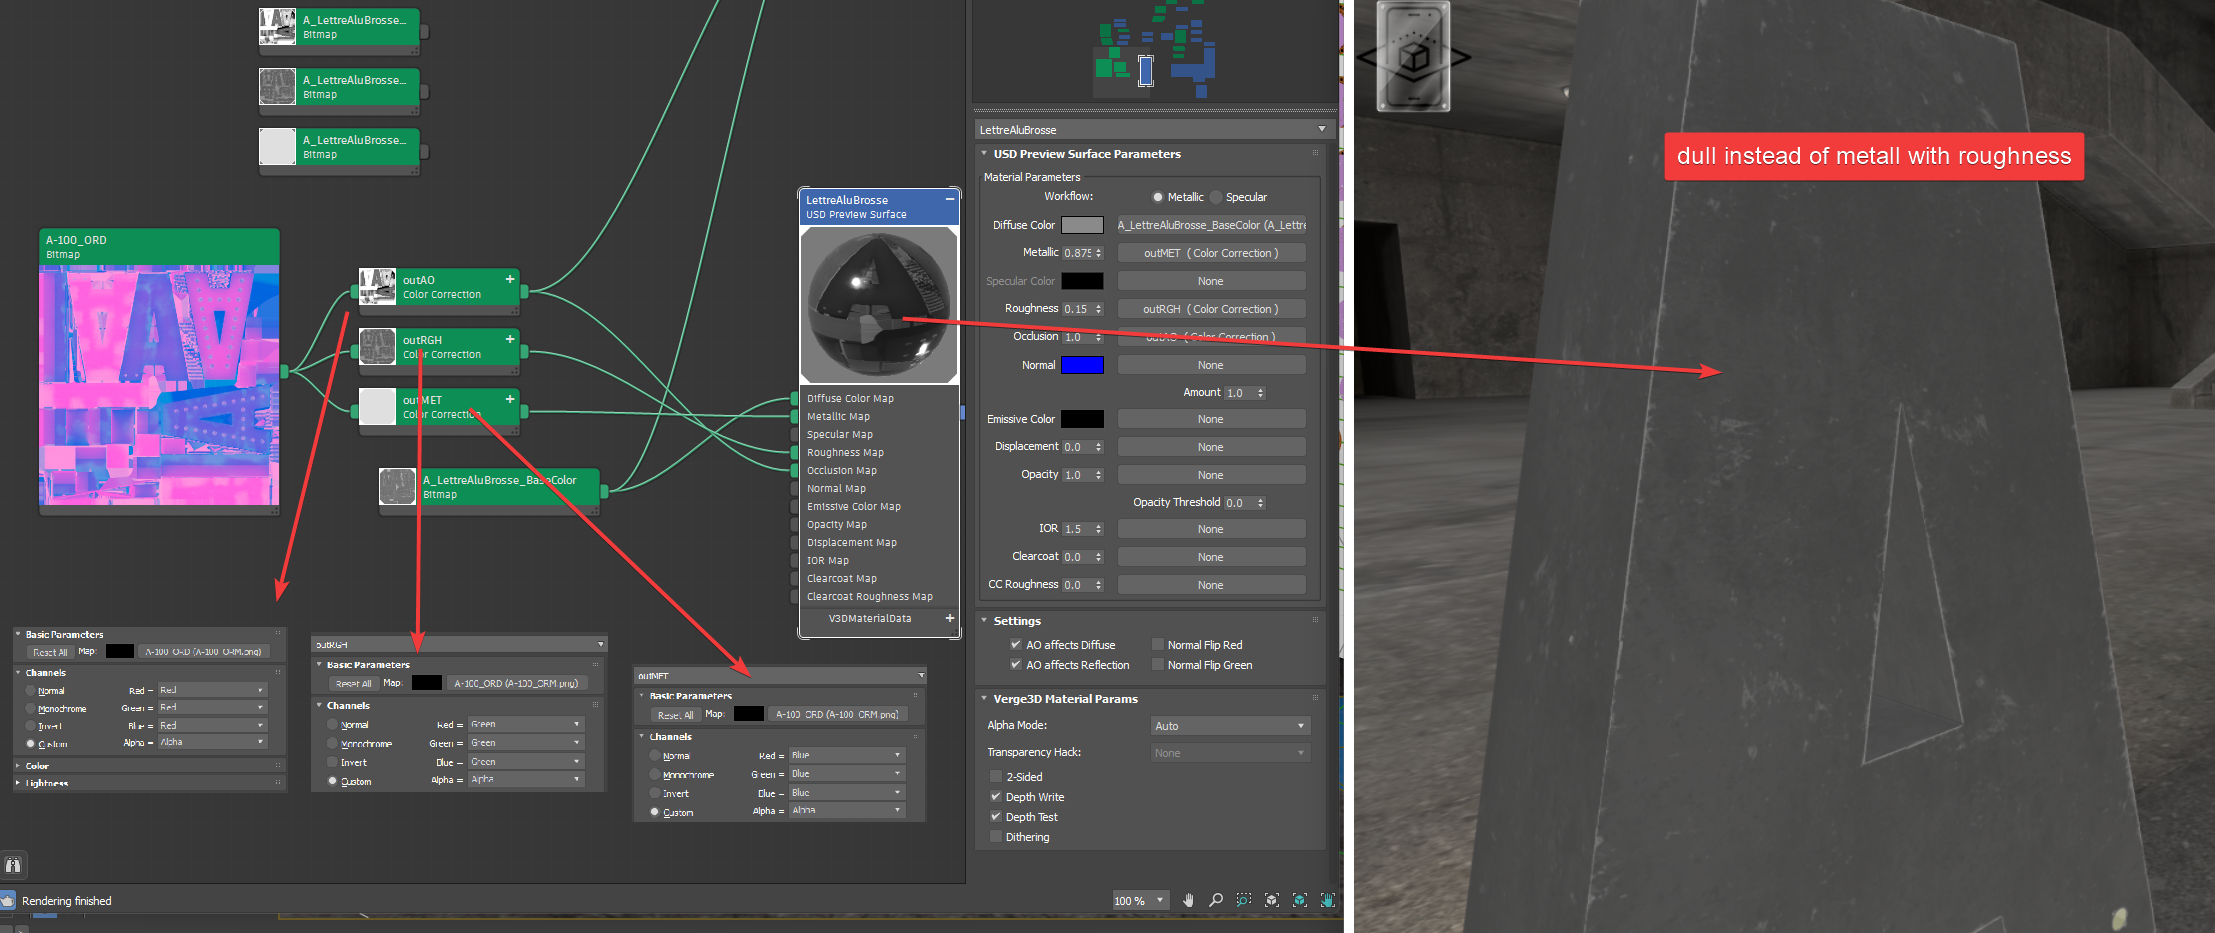Click Pan to Selected icon
2215x933 pixels.
click(1327, 900)
